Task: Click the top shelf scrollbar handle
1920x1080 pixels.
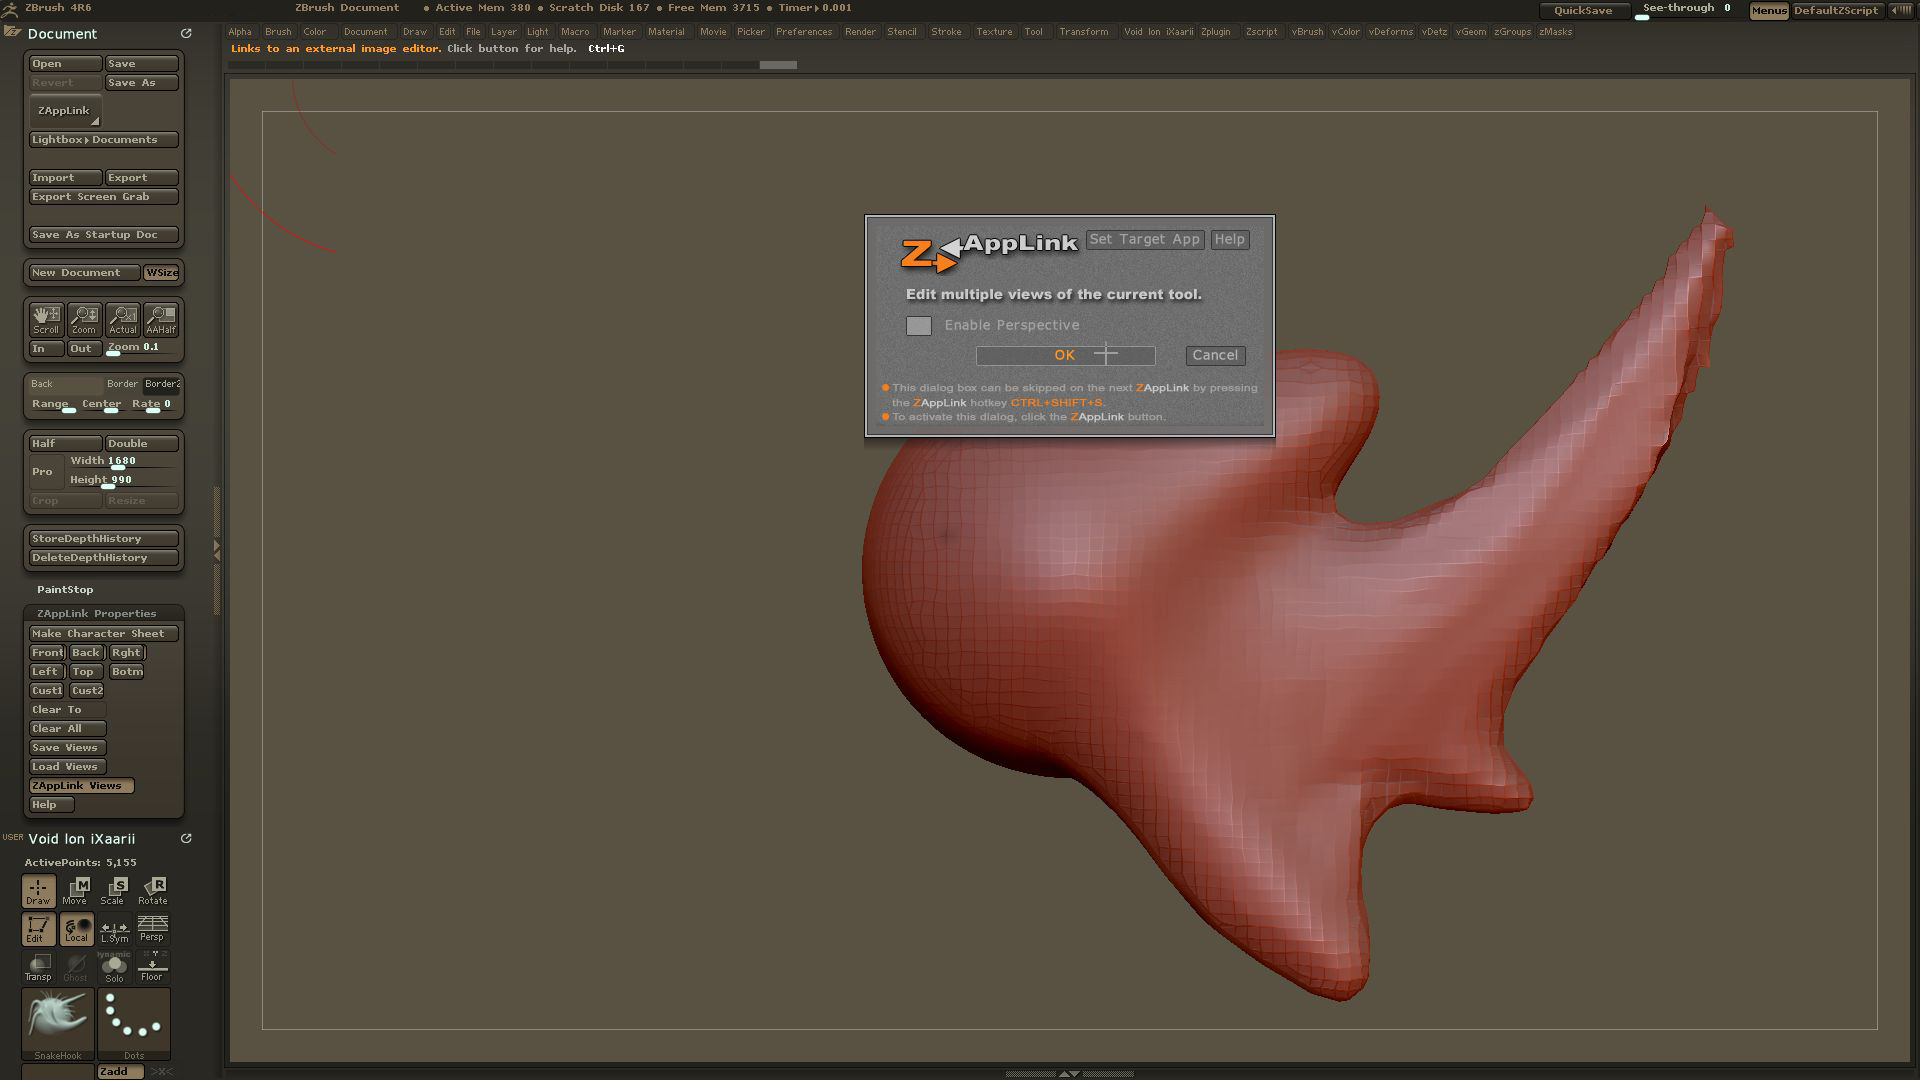Action: (x=778, y=65)
